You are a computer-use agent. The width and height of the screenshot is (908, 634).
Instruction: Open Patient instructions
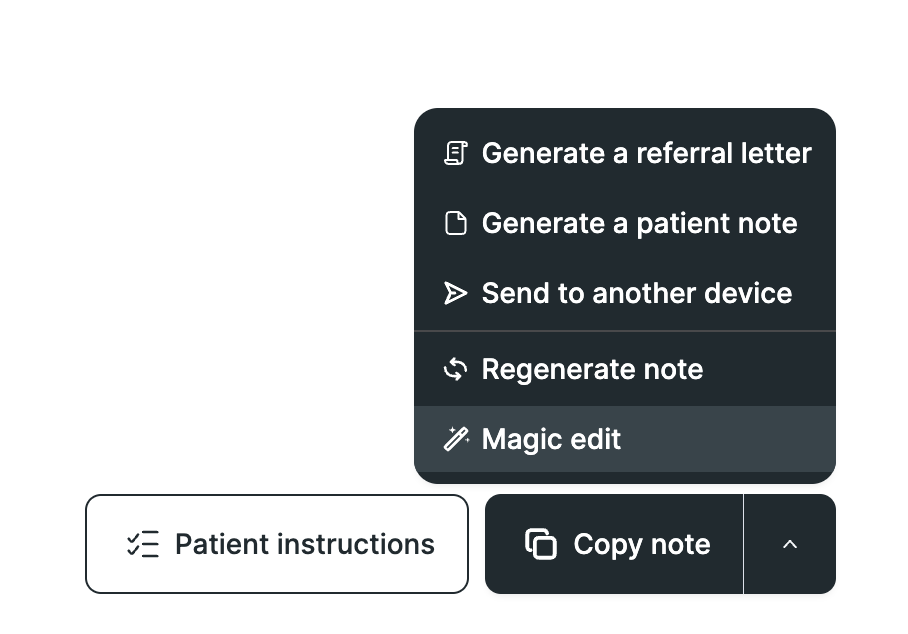click(x=277, y=544)
